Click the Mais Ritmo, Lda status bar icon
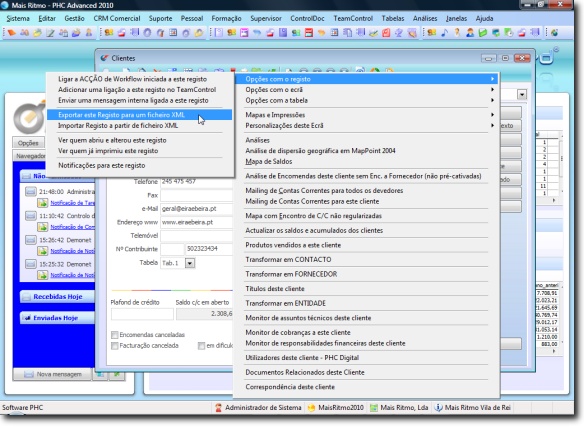 [373, 408]
